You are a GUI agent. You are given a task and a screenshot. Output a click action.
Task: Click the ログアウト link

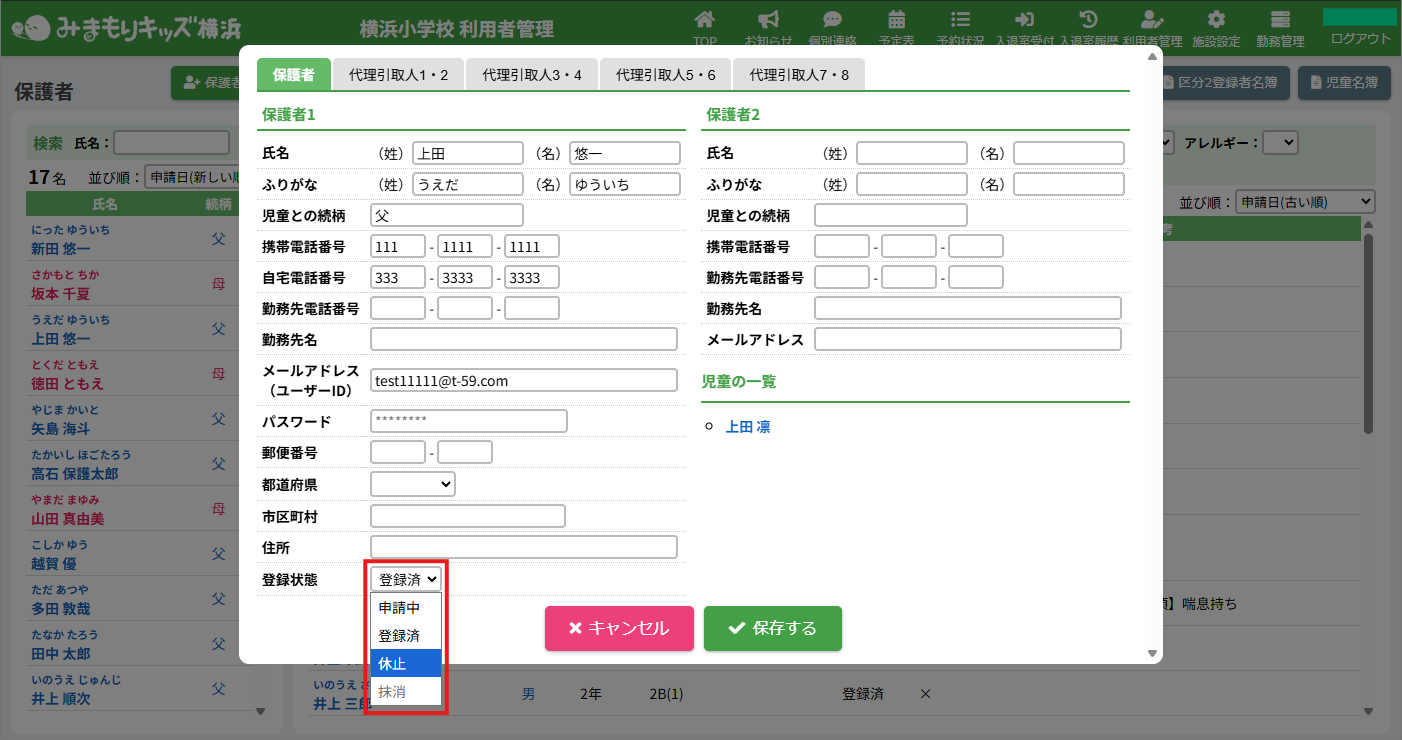(1360, 38)
